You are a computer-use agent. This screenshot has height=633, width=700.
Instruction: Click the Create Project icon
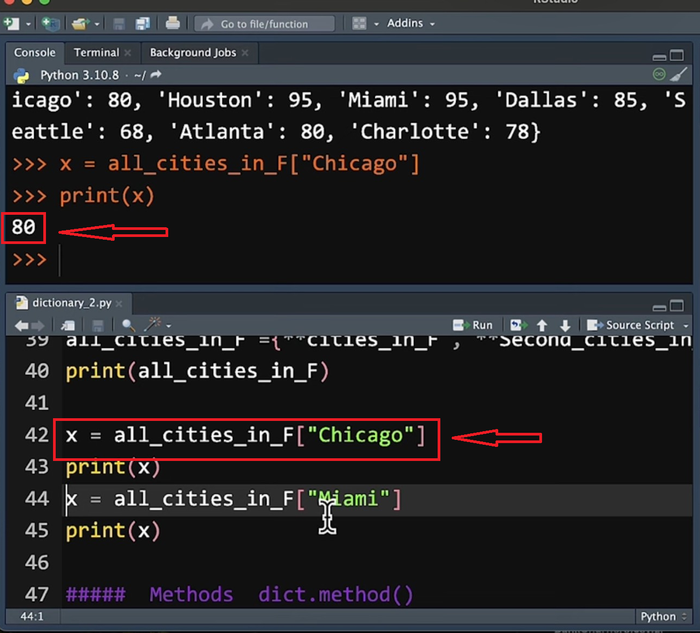[x=49, y=23]
